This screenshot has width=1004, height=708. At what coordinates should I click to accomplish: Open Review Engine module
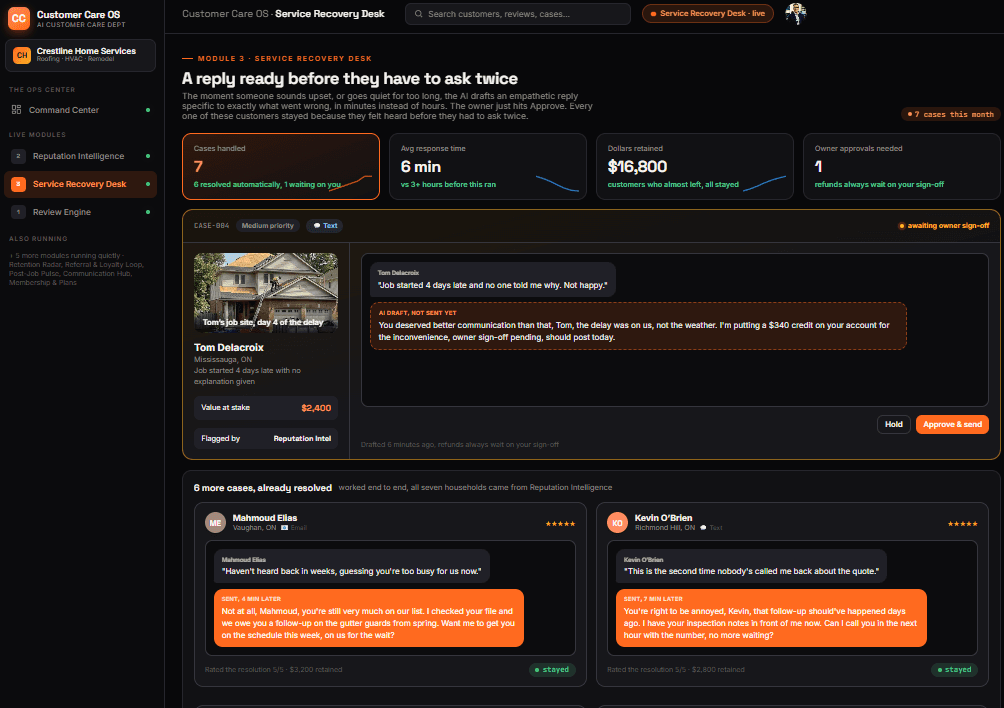coord(81,212)
